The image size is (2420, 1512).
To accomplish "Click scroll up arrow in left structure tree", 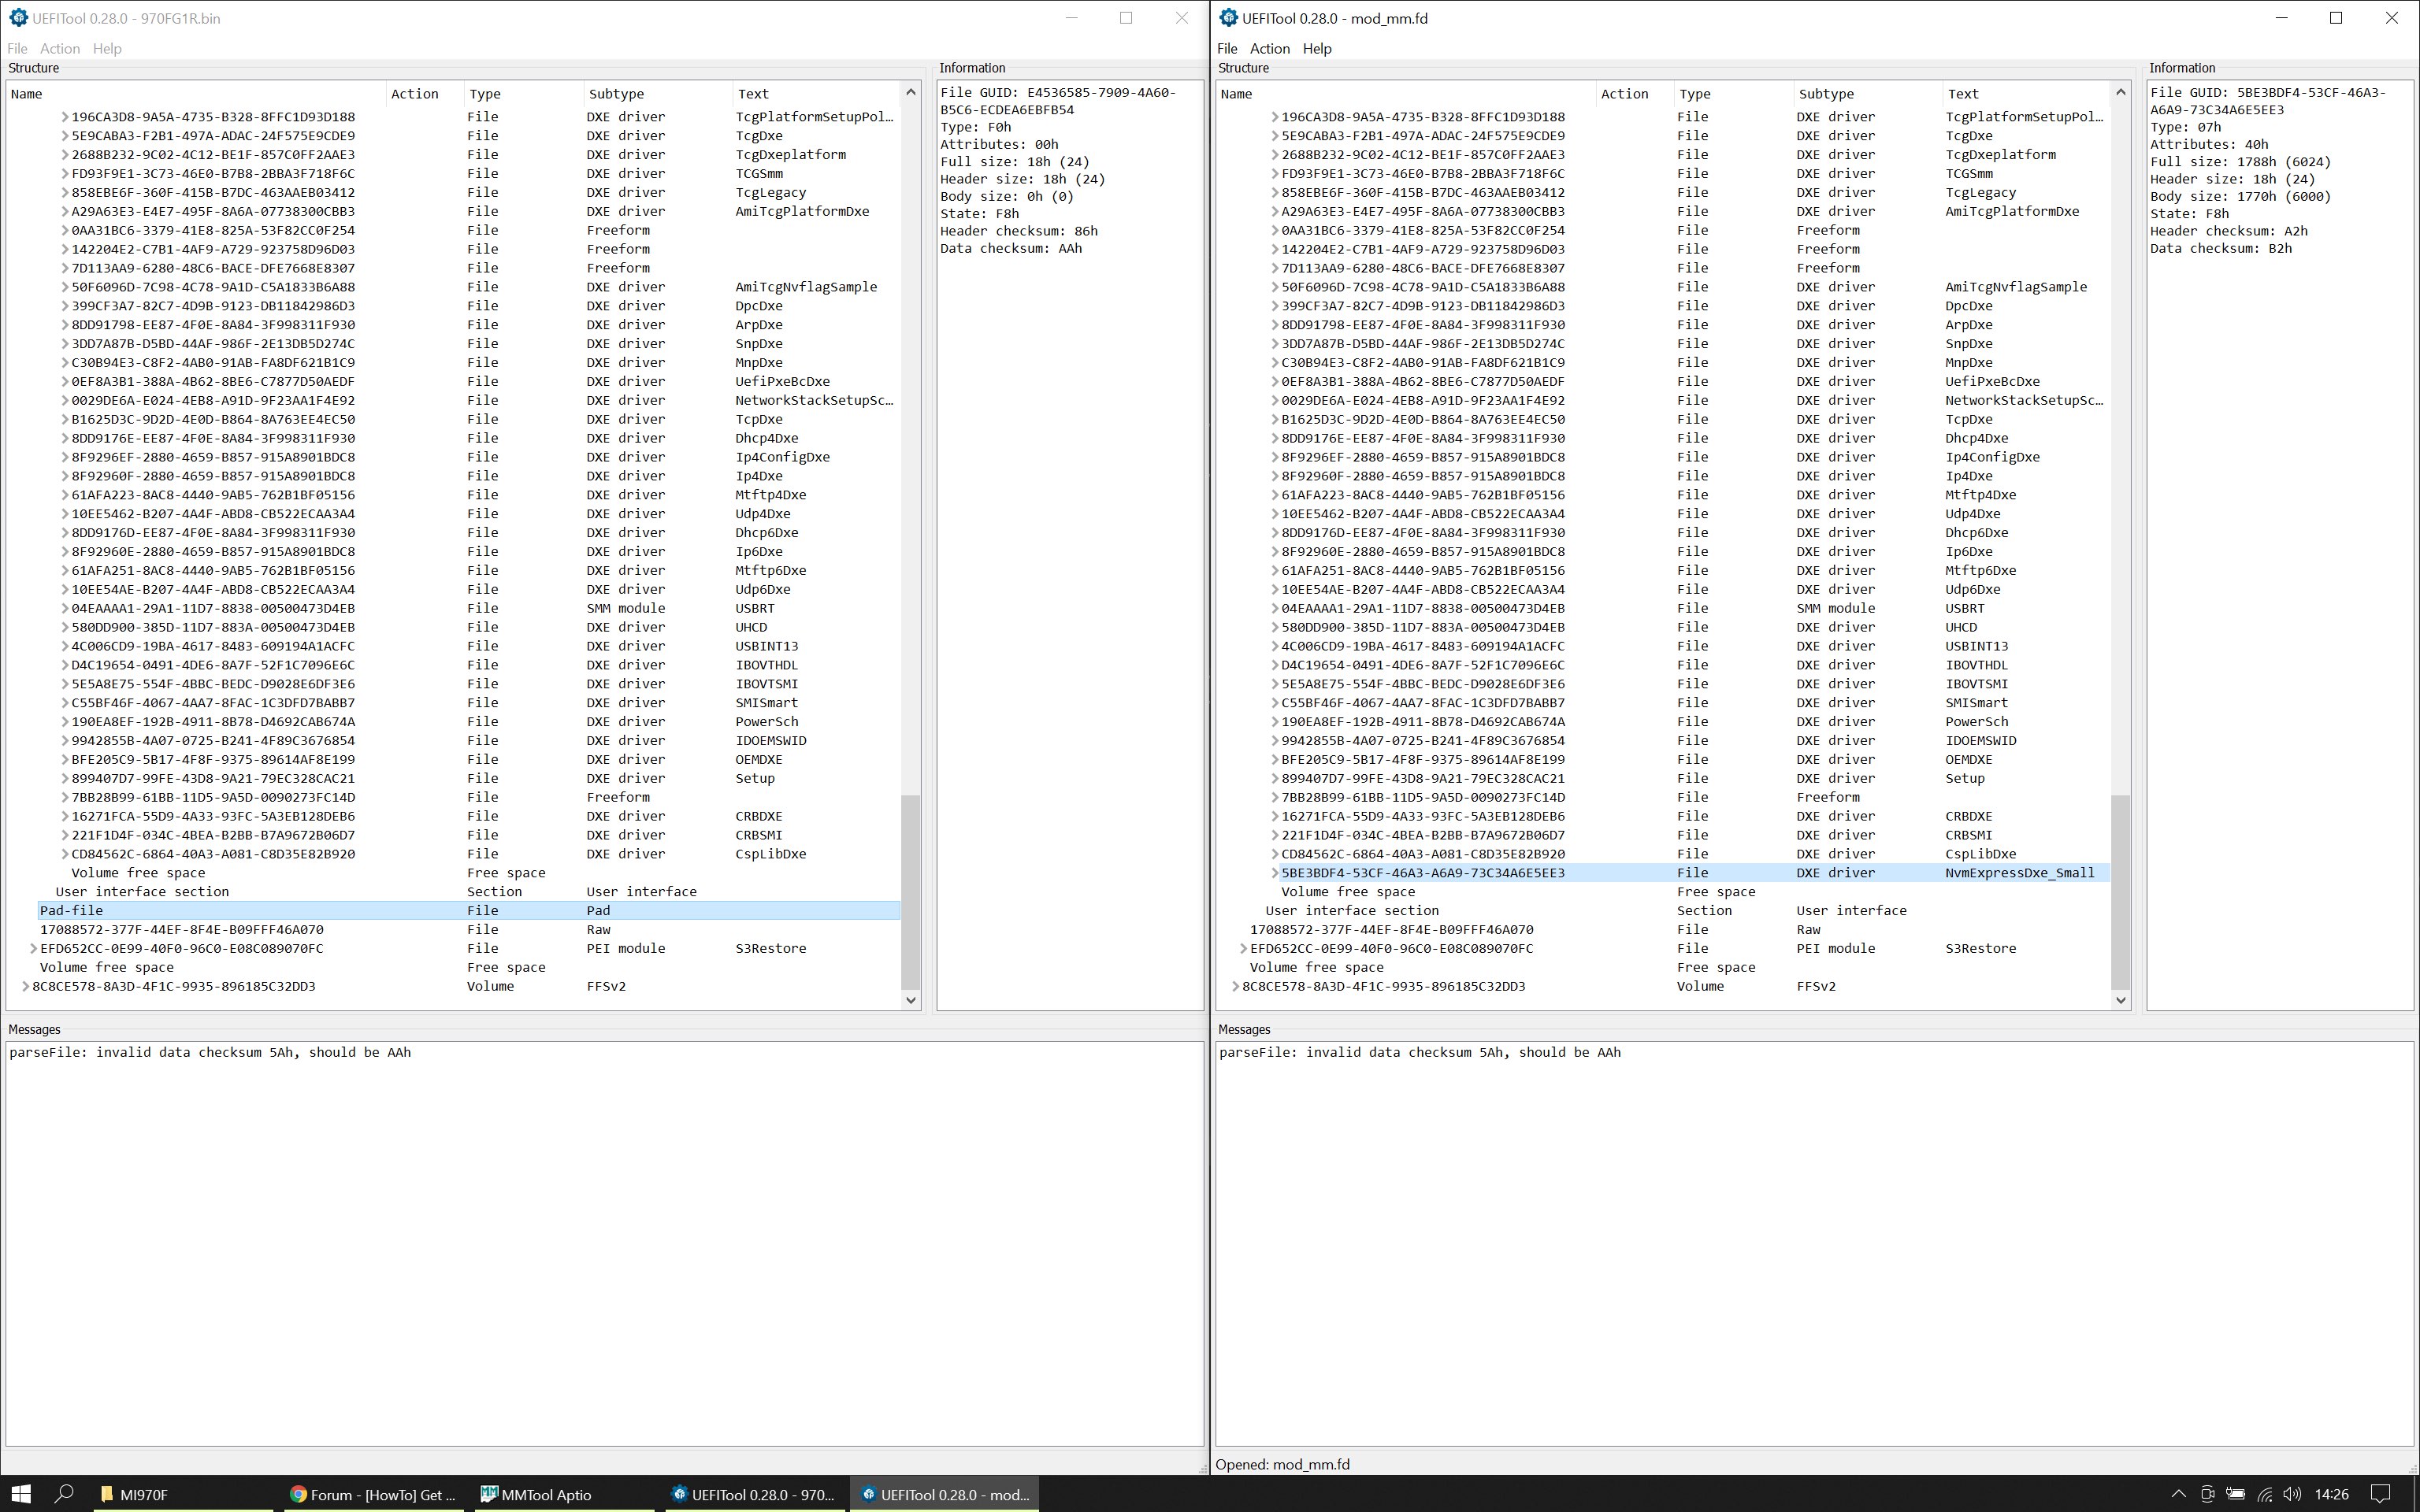I will coord(910,92).
